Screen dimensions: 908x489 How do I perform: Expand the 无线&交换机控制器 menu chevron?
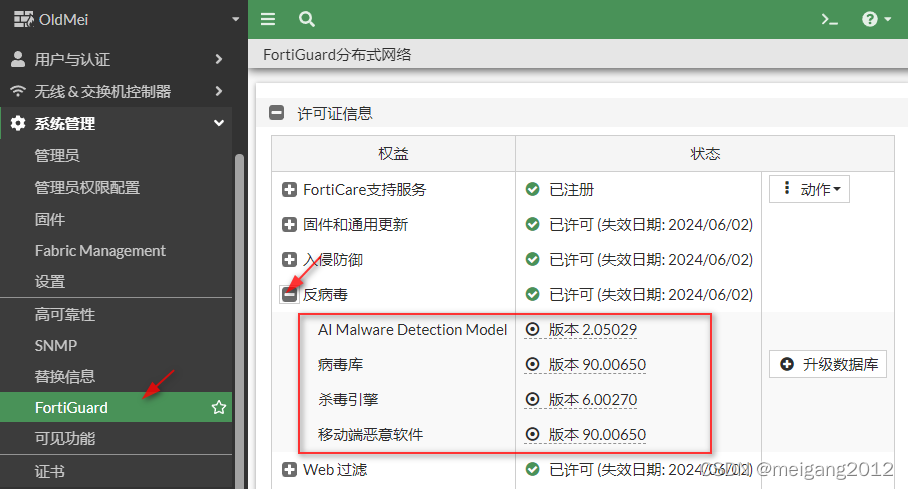point(218,91)
